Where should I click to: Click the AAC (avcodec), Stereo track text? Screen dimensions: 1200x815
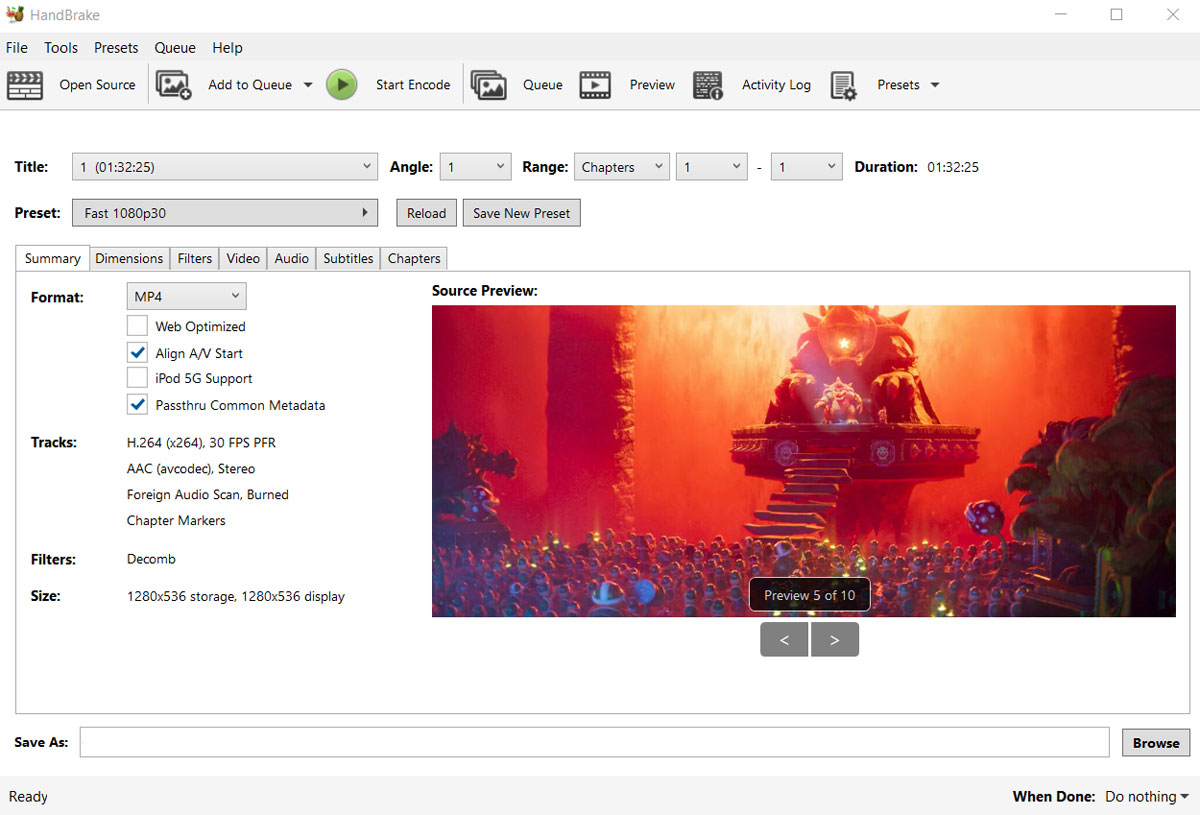point(191,468)
